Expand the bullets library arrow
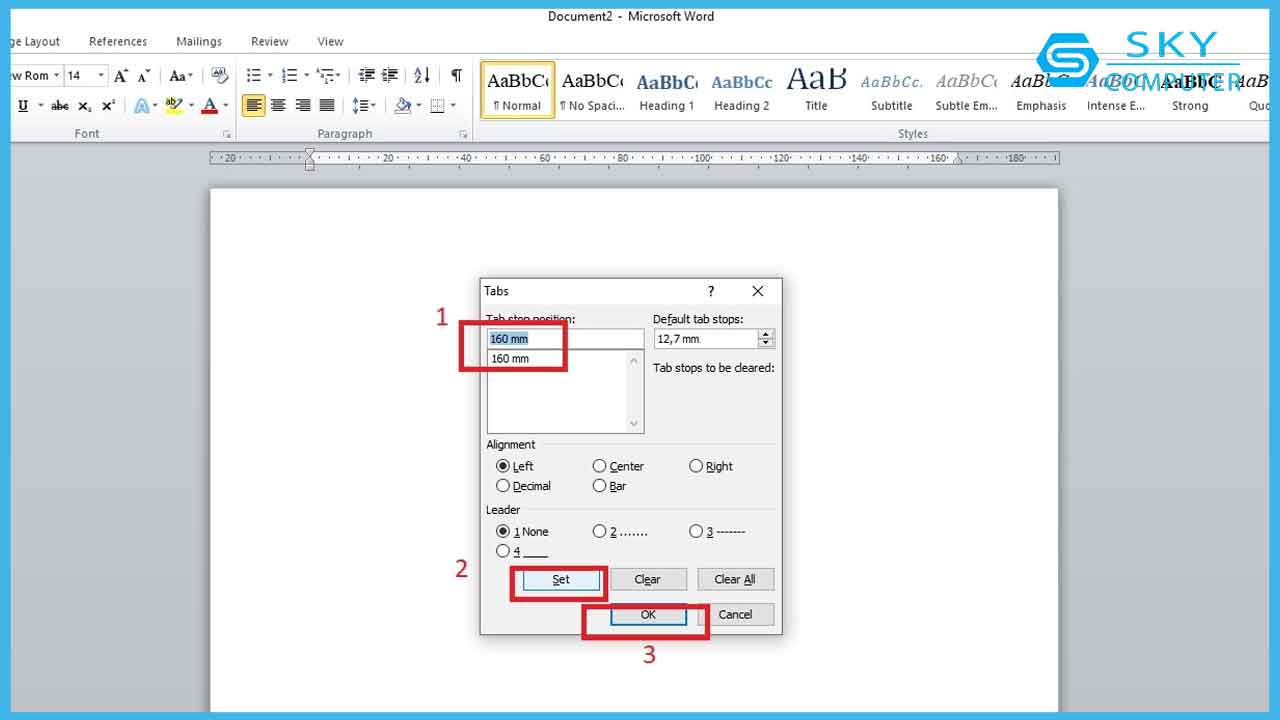The image size is (1280, 720). pos(270,75)
